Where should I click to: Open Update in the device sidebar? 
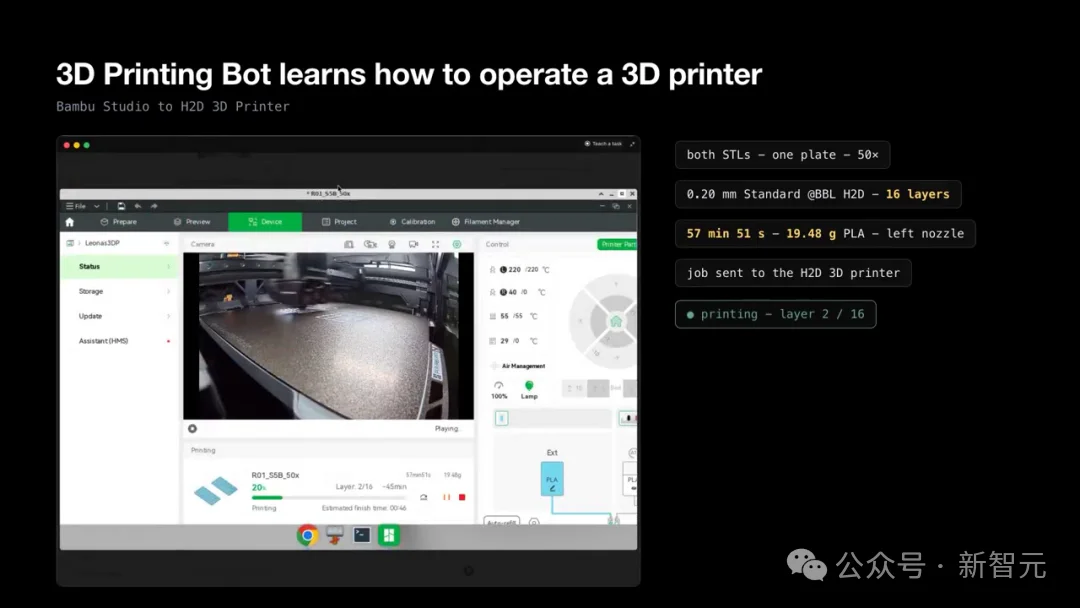coord(120,316)
